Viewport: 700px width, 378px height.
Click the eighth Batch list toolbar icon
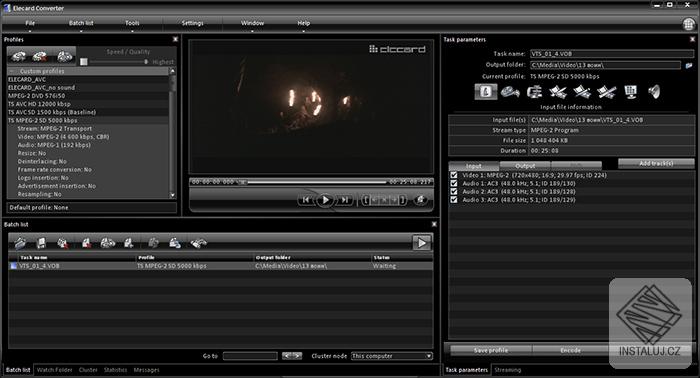[x=175, y=243]
